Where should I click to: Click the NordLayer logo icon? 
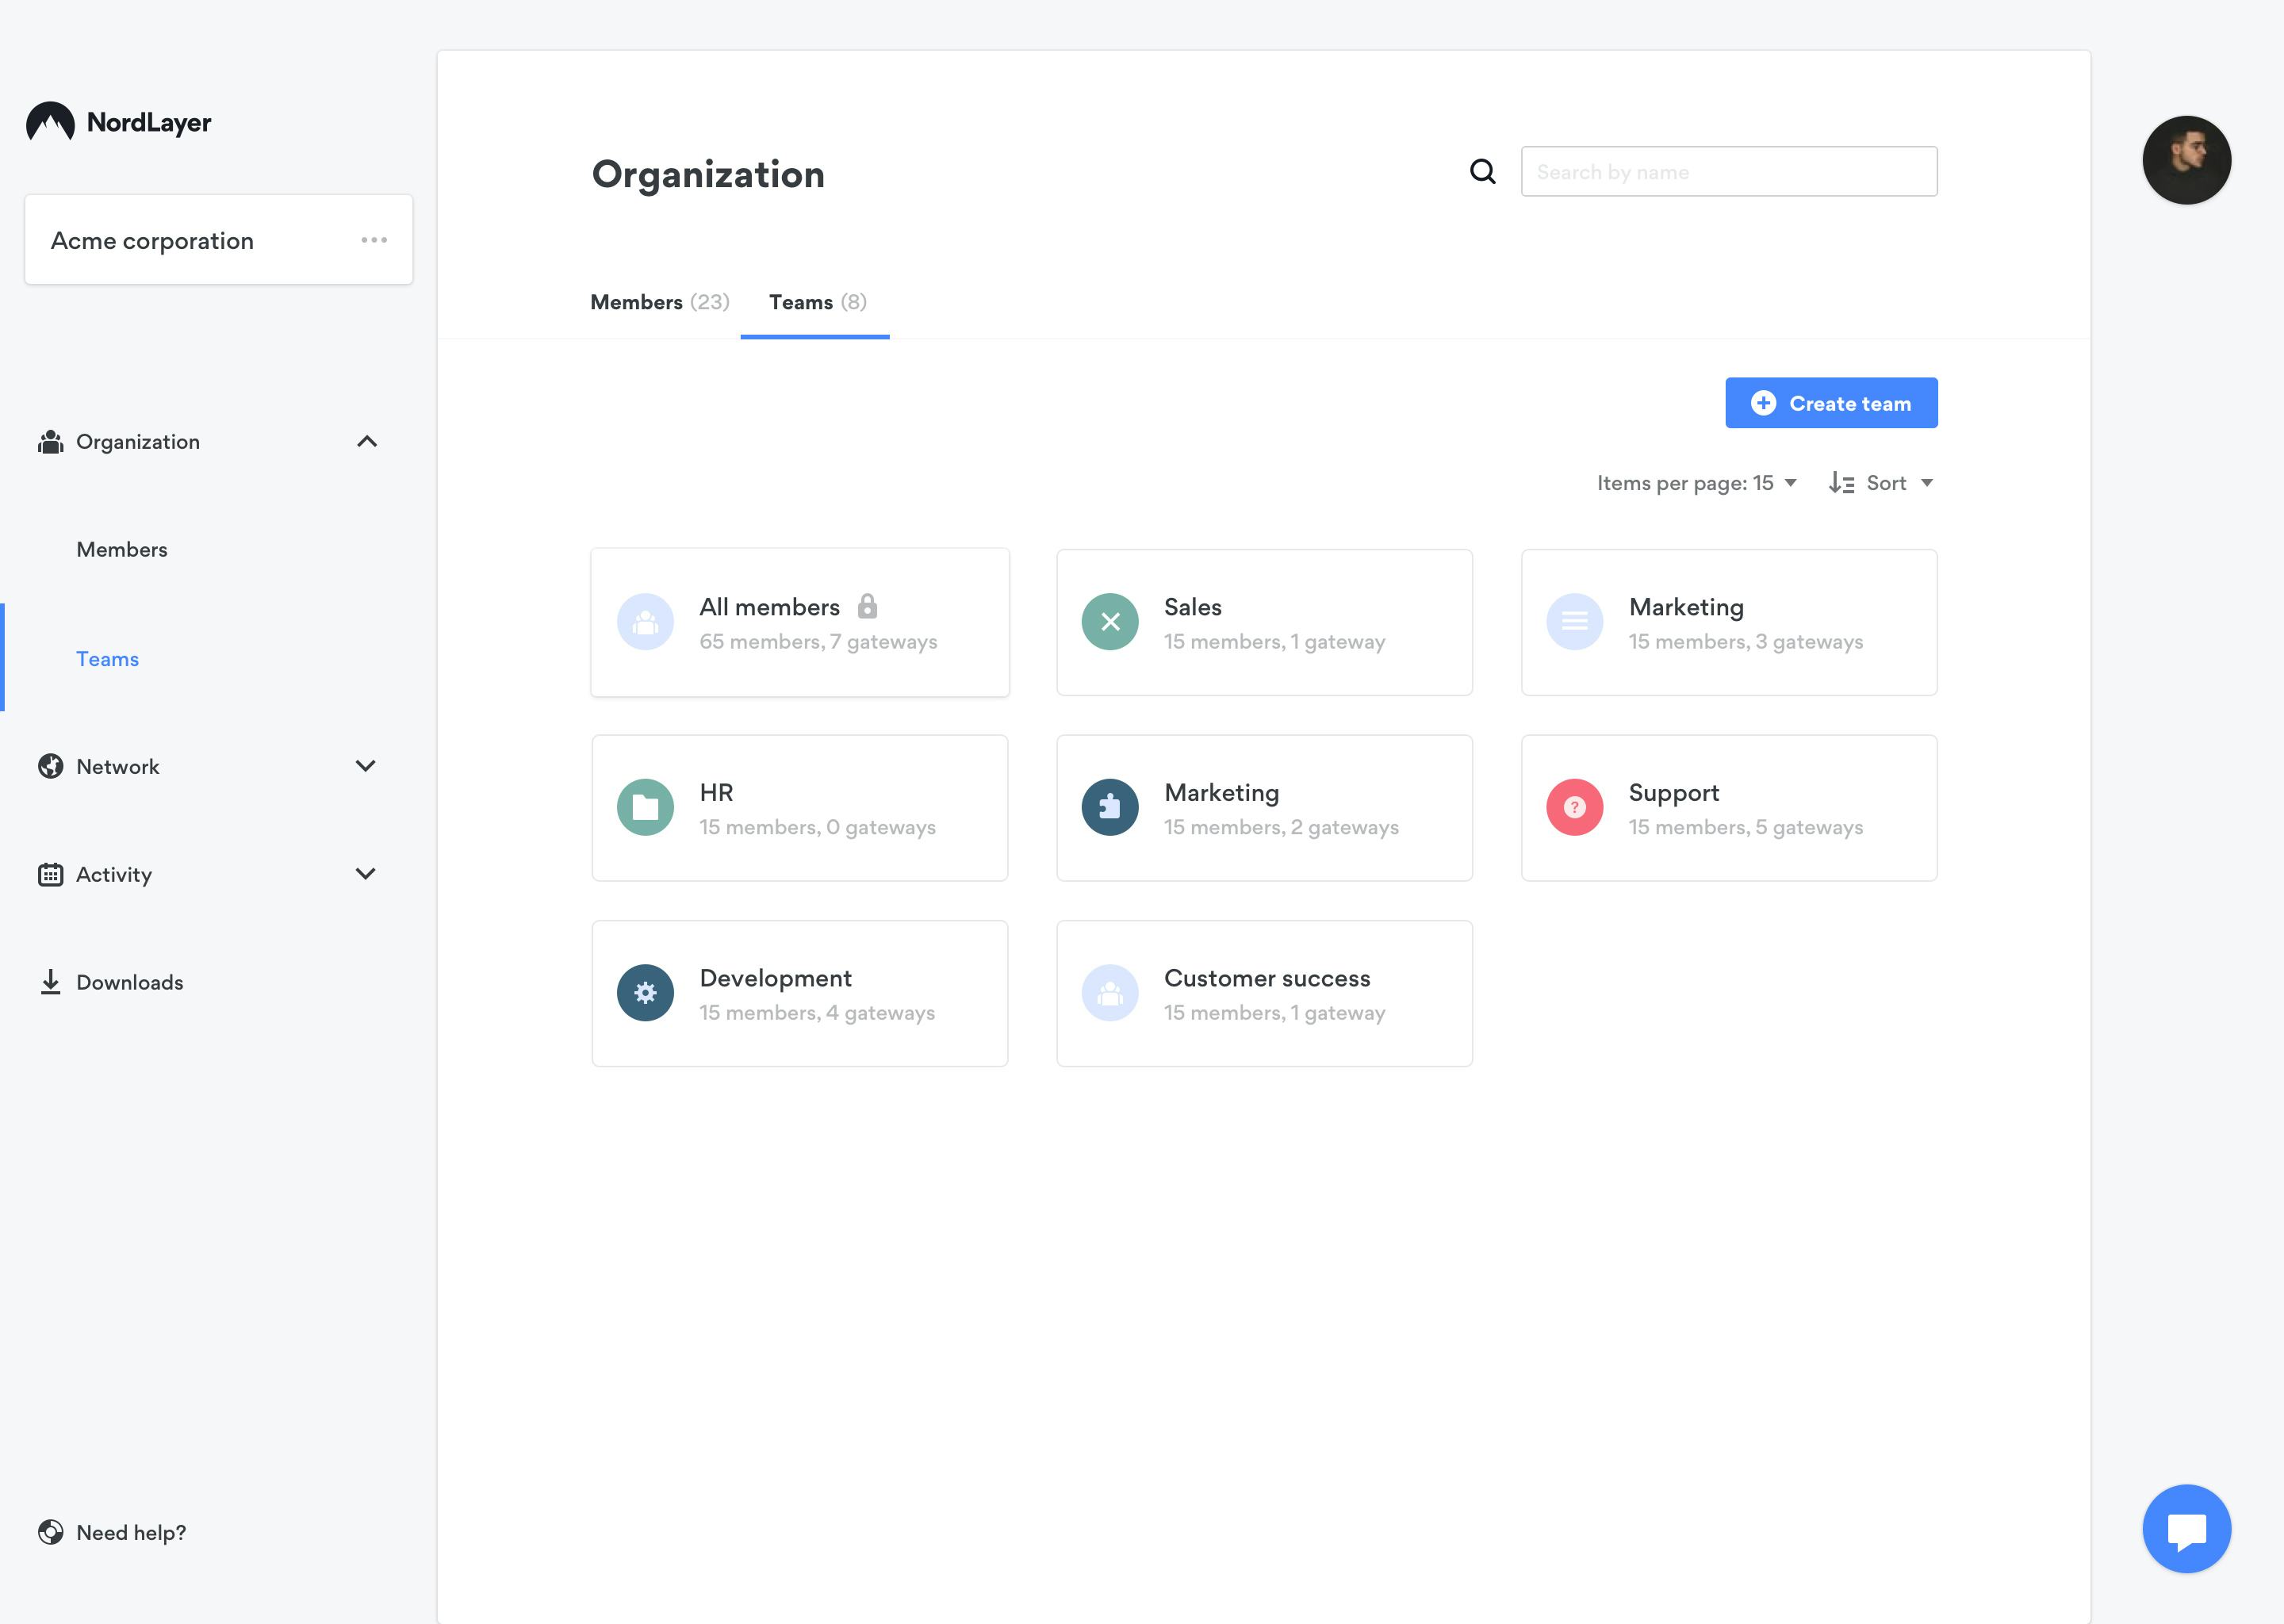pyautogui.click(x=51, y=121)
